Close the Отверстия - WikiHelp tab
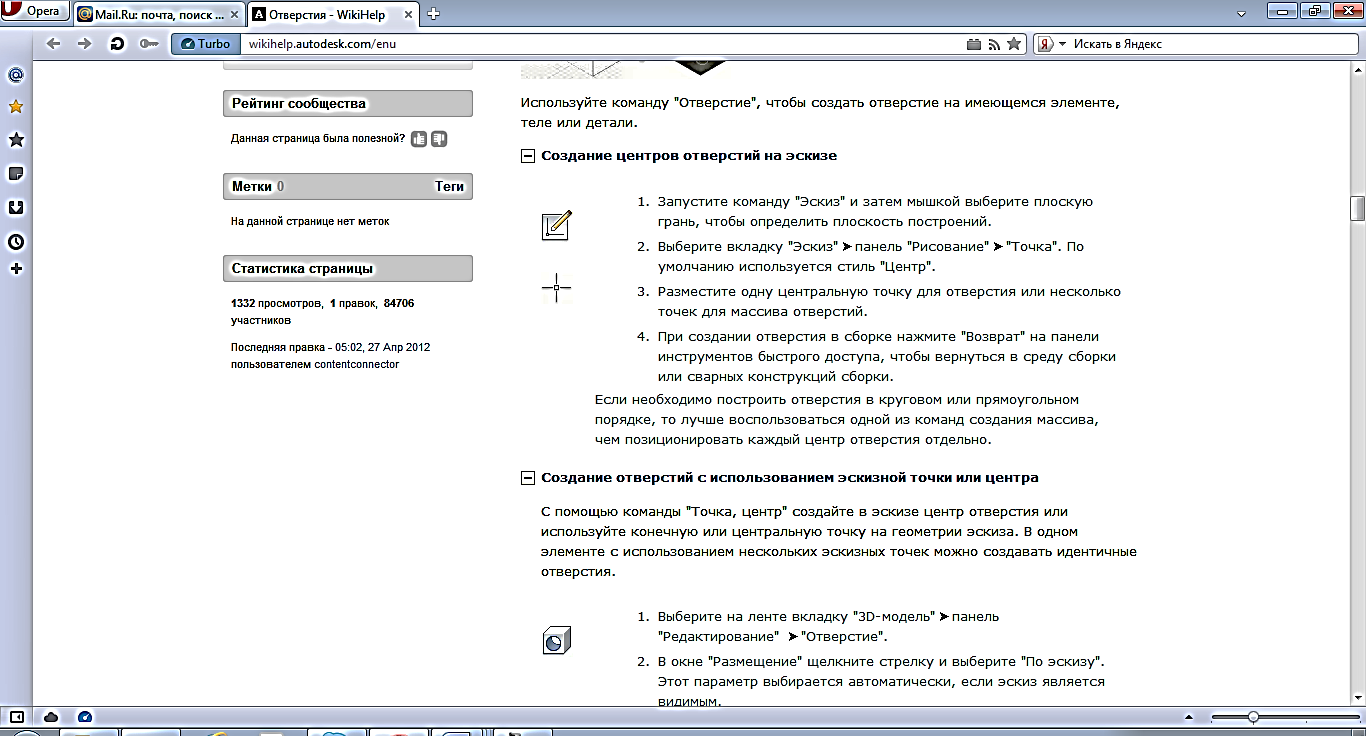1366x736 pixels. pyautogui.click(x=410, y=14)
